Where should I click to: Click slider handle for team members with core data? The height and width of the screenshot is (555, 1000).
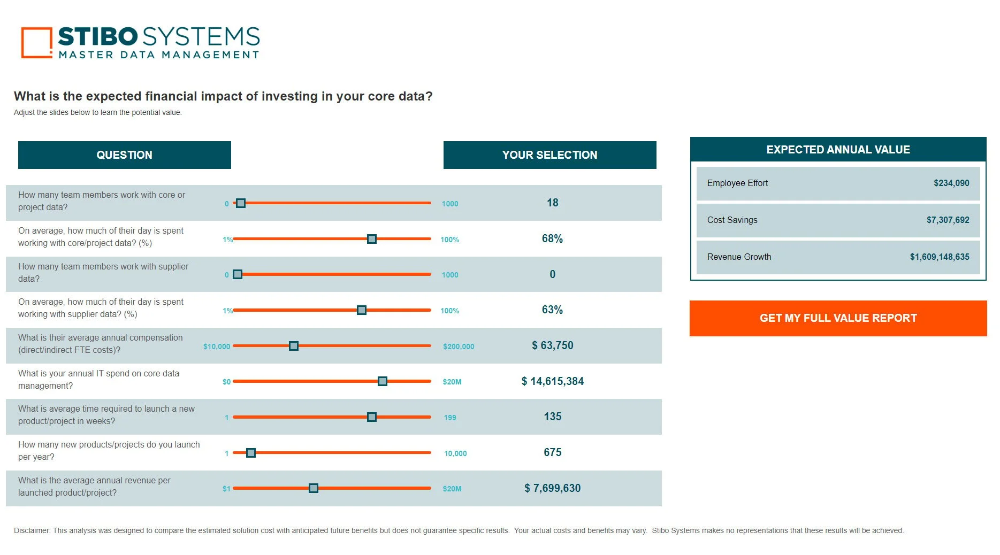point(241,203)
